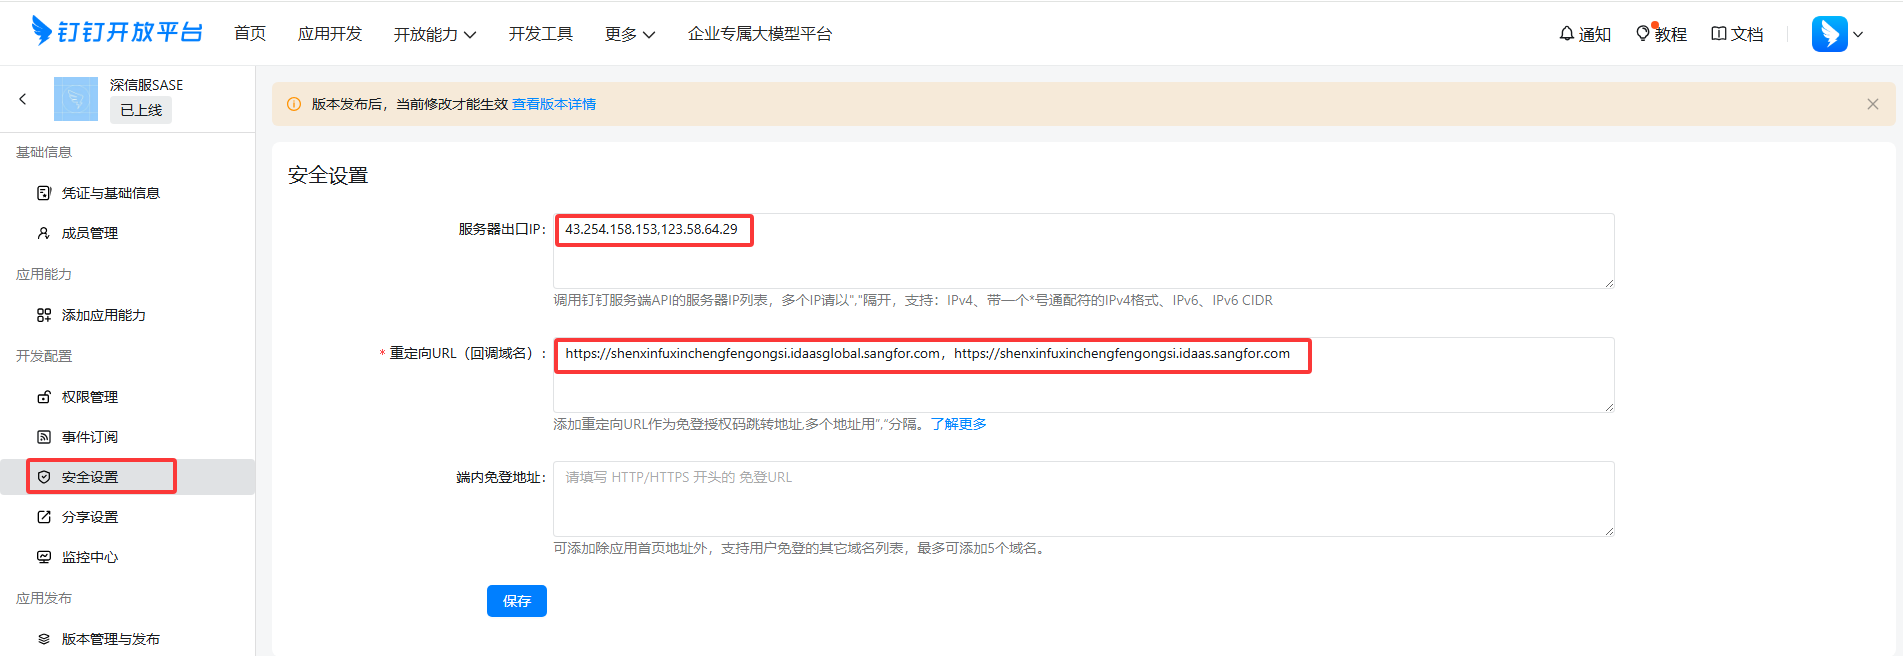Click the 深信服SASE app thumbnail
This screenshot has height=656, width=1903.
coord(76,99)
